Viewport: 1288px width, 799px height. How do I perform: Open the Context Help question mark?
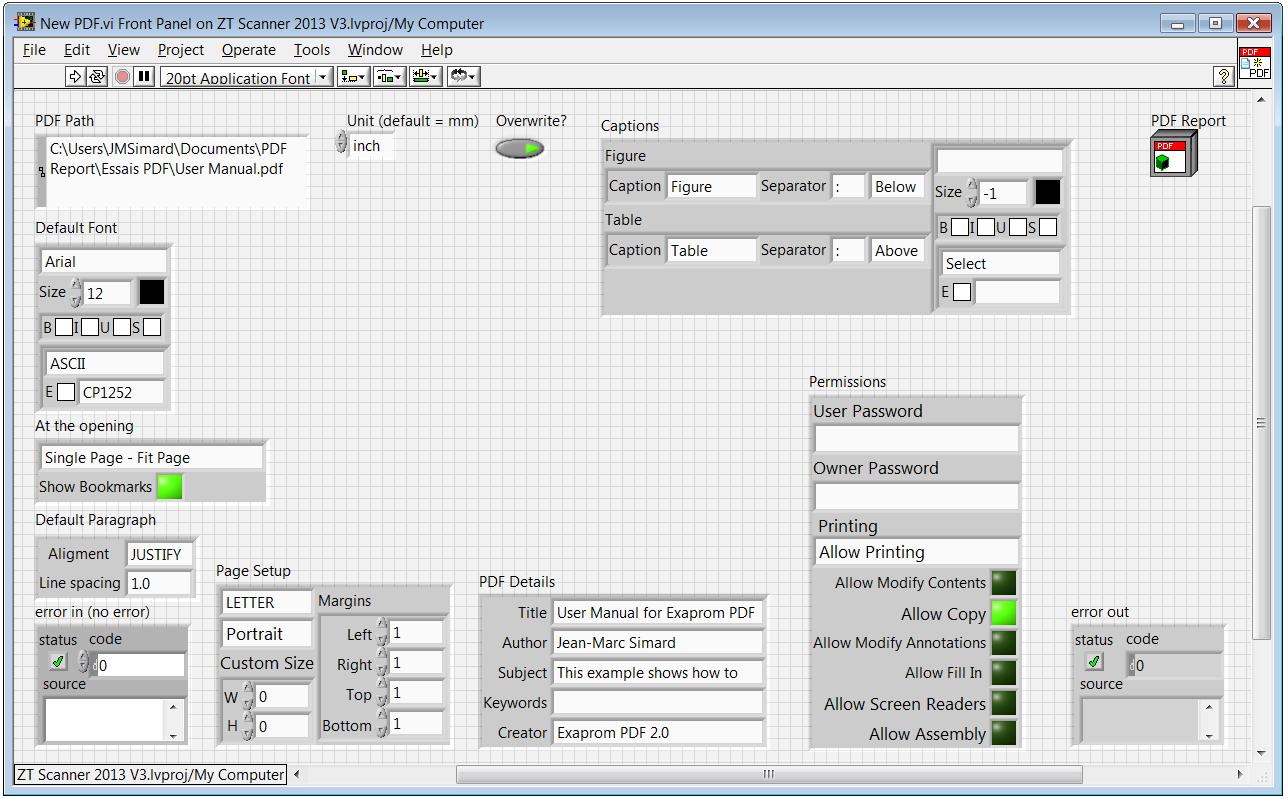(1223, 77)
